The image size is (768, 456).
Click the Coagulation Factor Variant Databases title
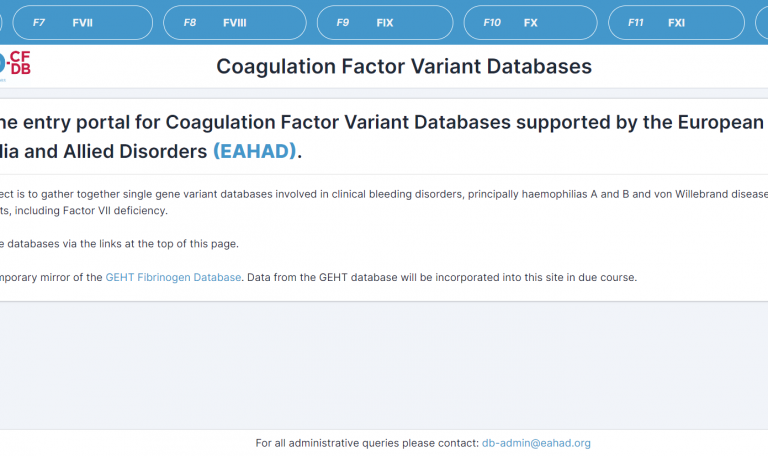[404, 67]
